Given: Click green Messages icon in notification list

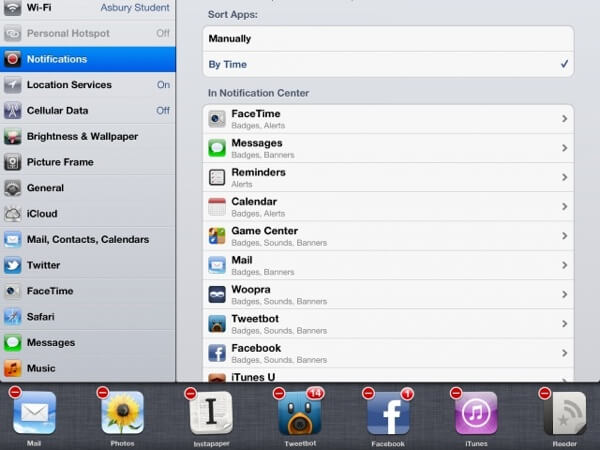Looking at the screenshot, I should coord(217,148).
